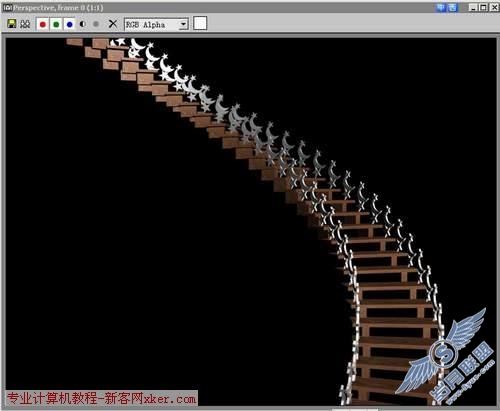Screen dimensions: 500x411
Task: Enable monochrome display gray circle
Action: 96,24
